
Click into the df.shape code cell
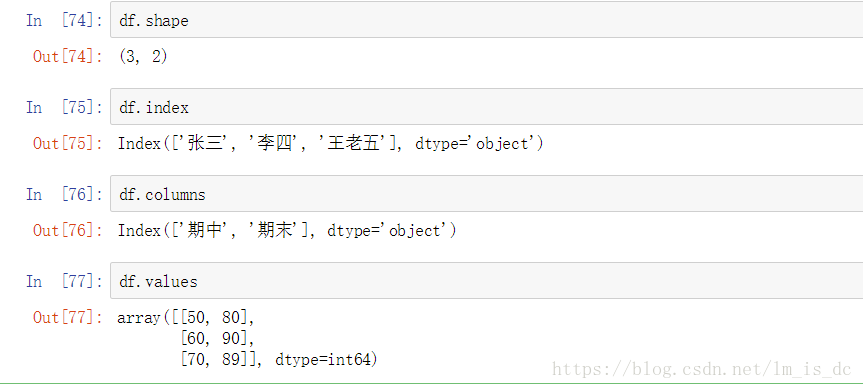(487, 20)
